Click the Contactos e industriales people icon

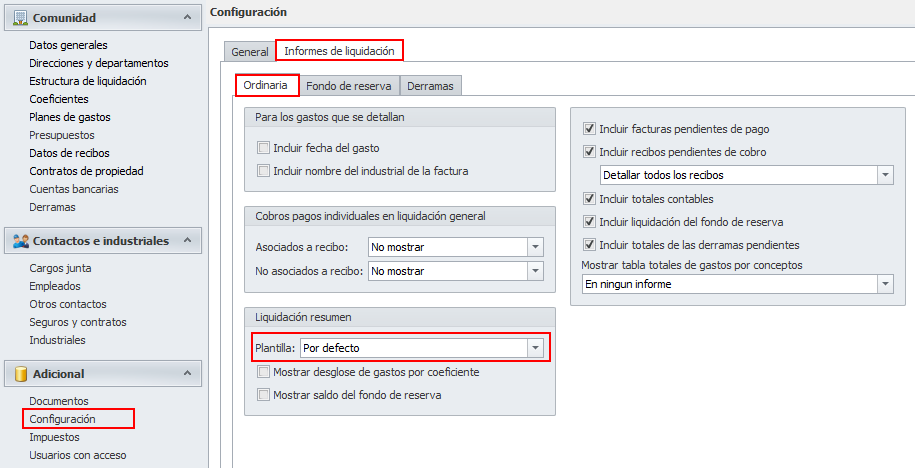[x=20, y=241]
